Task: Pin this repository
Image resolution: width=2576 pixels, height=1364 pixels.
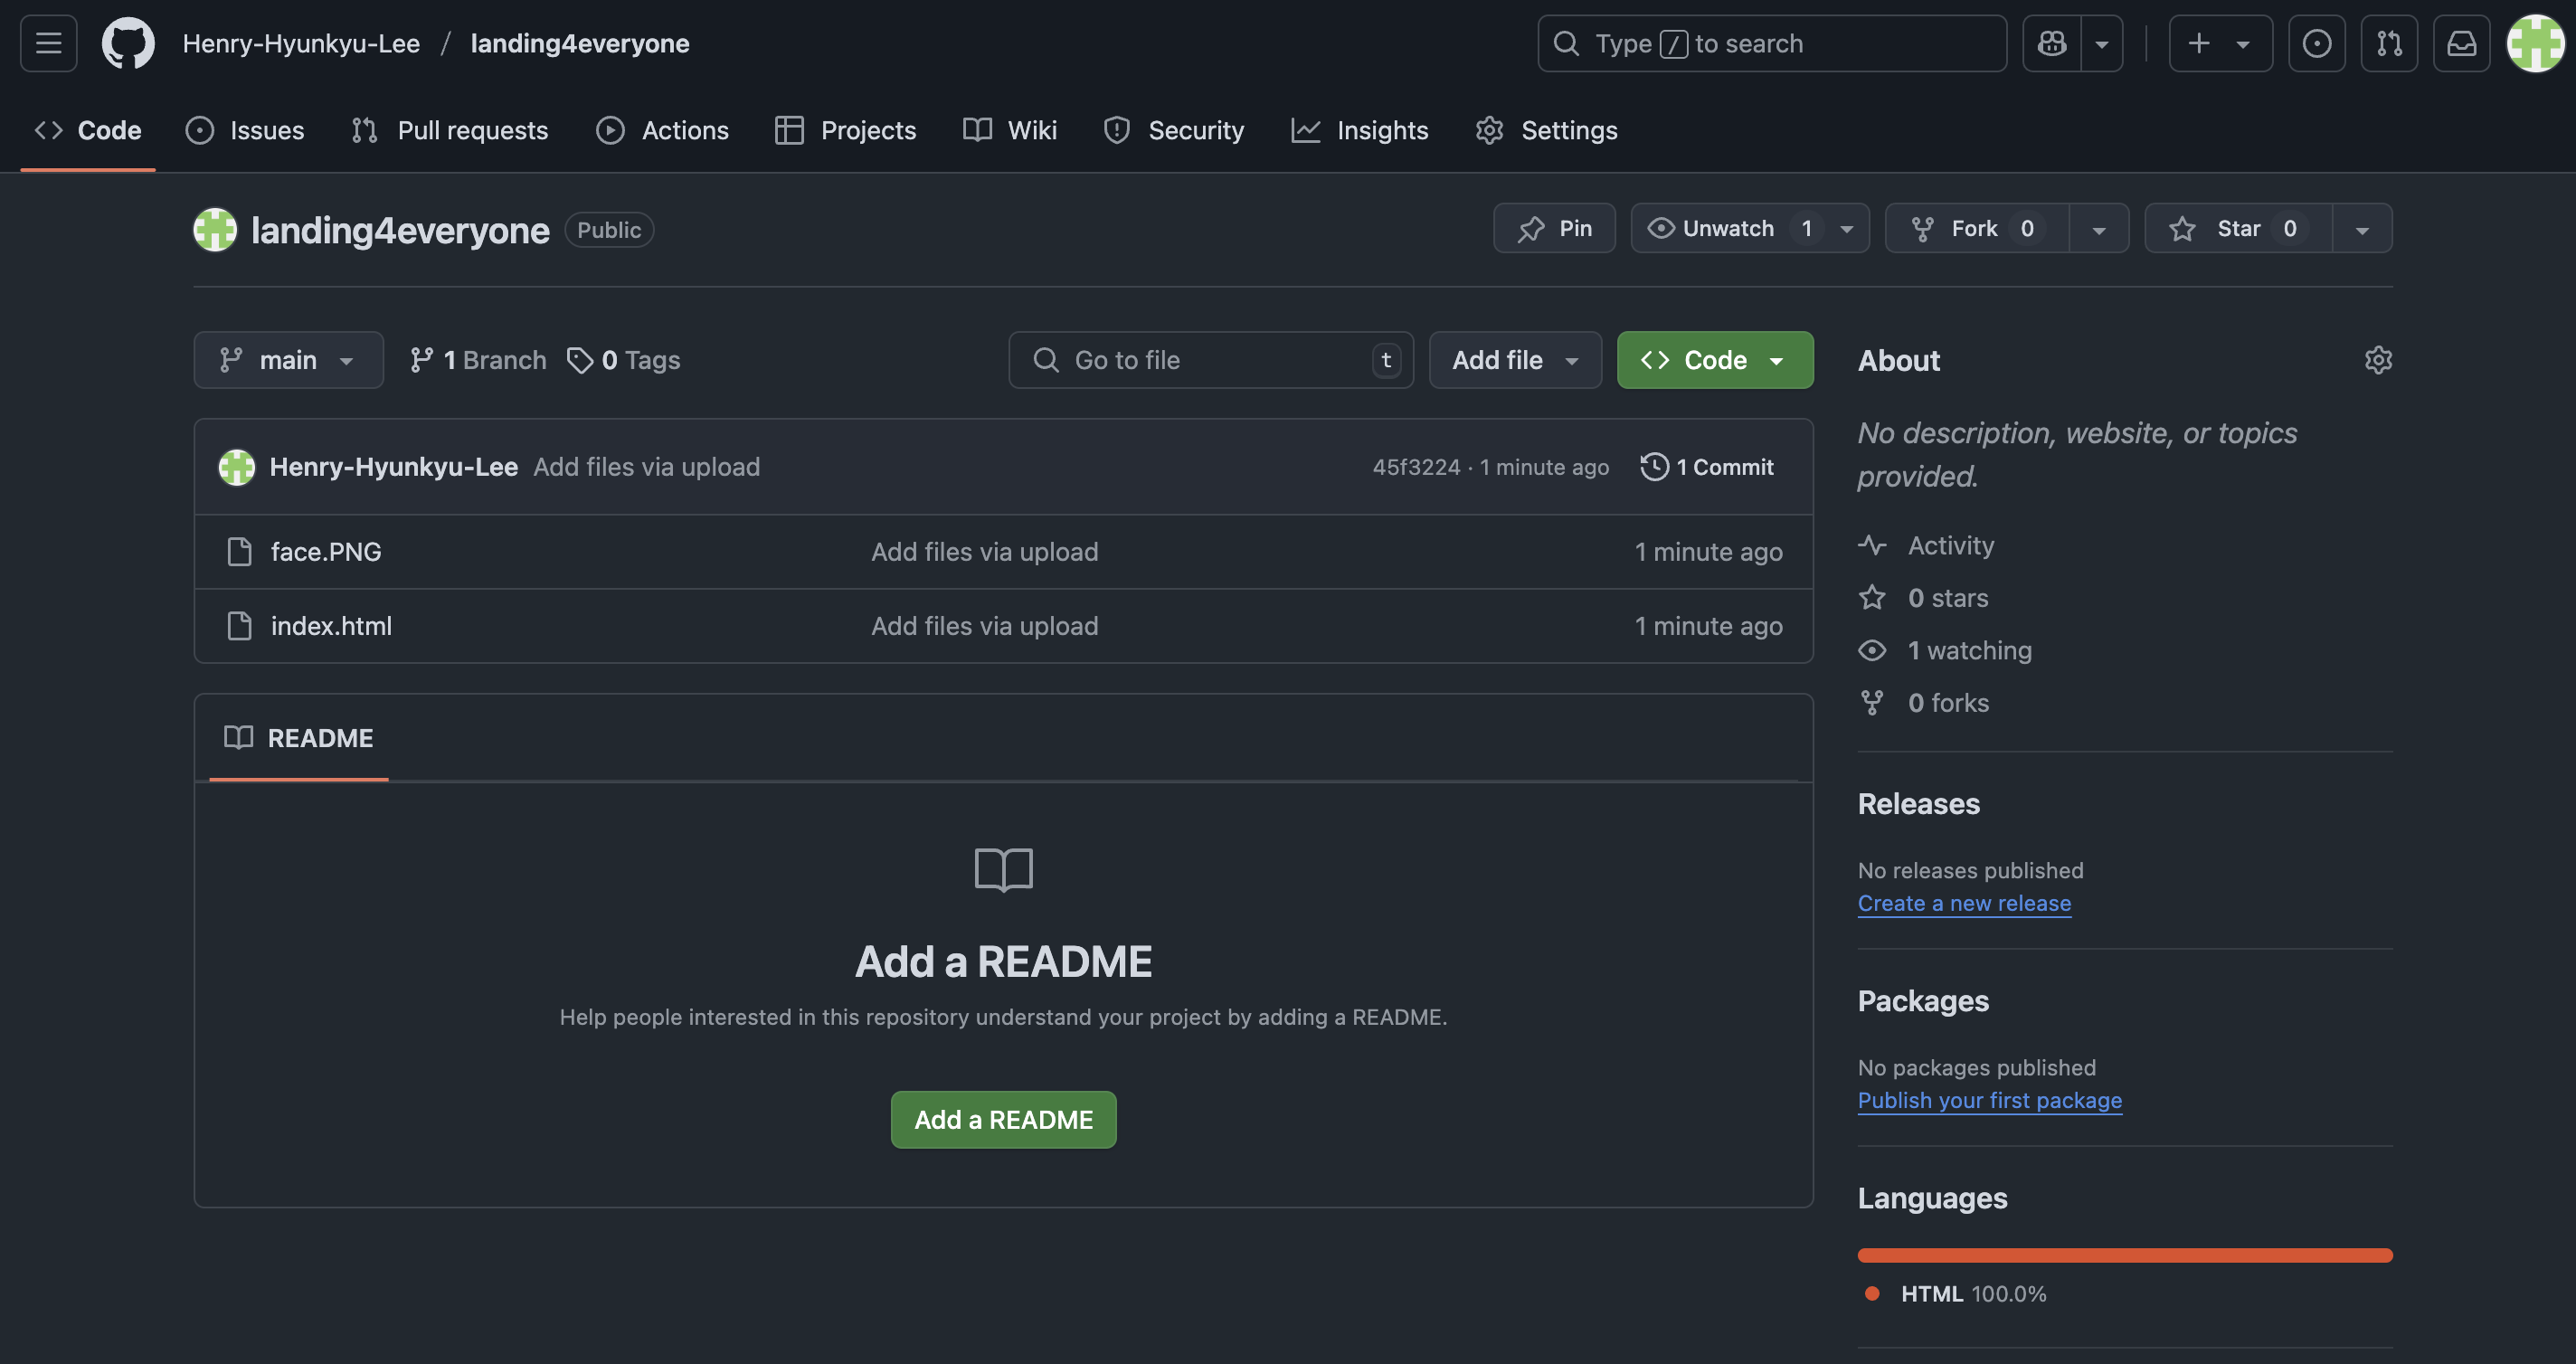Action: click(1554, 228)
